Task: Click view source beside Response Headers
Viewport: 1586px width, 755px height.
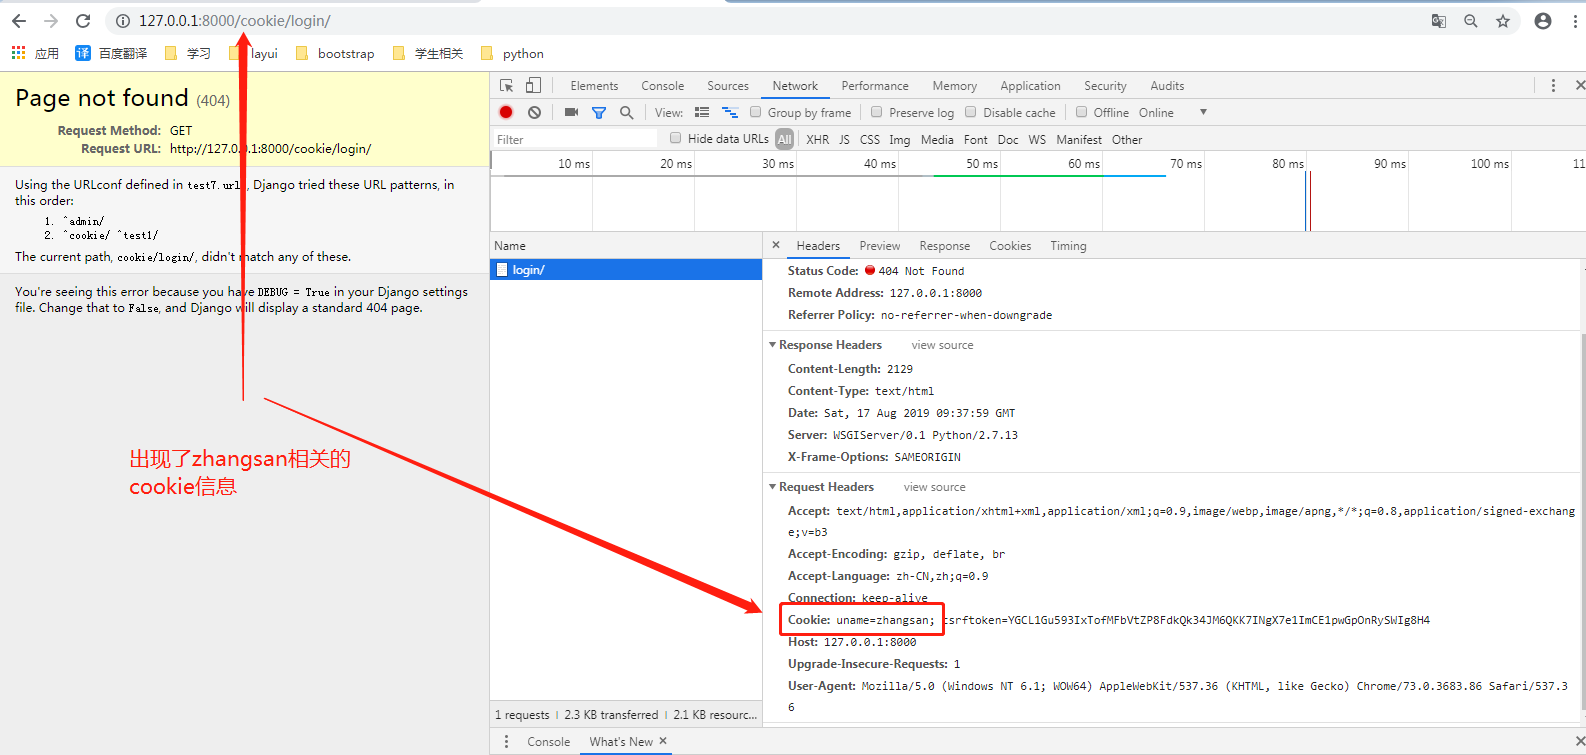Action: point(942,345)
